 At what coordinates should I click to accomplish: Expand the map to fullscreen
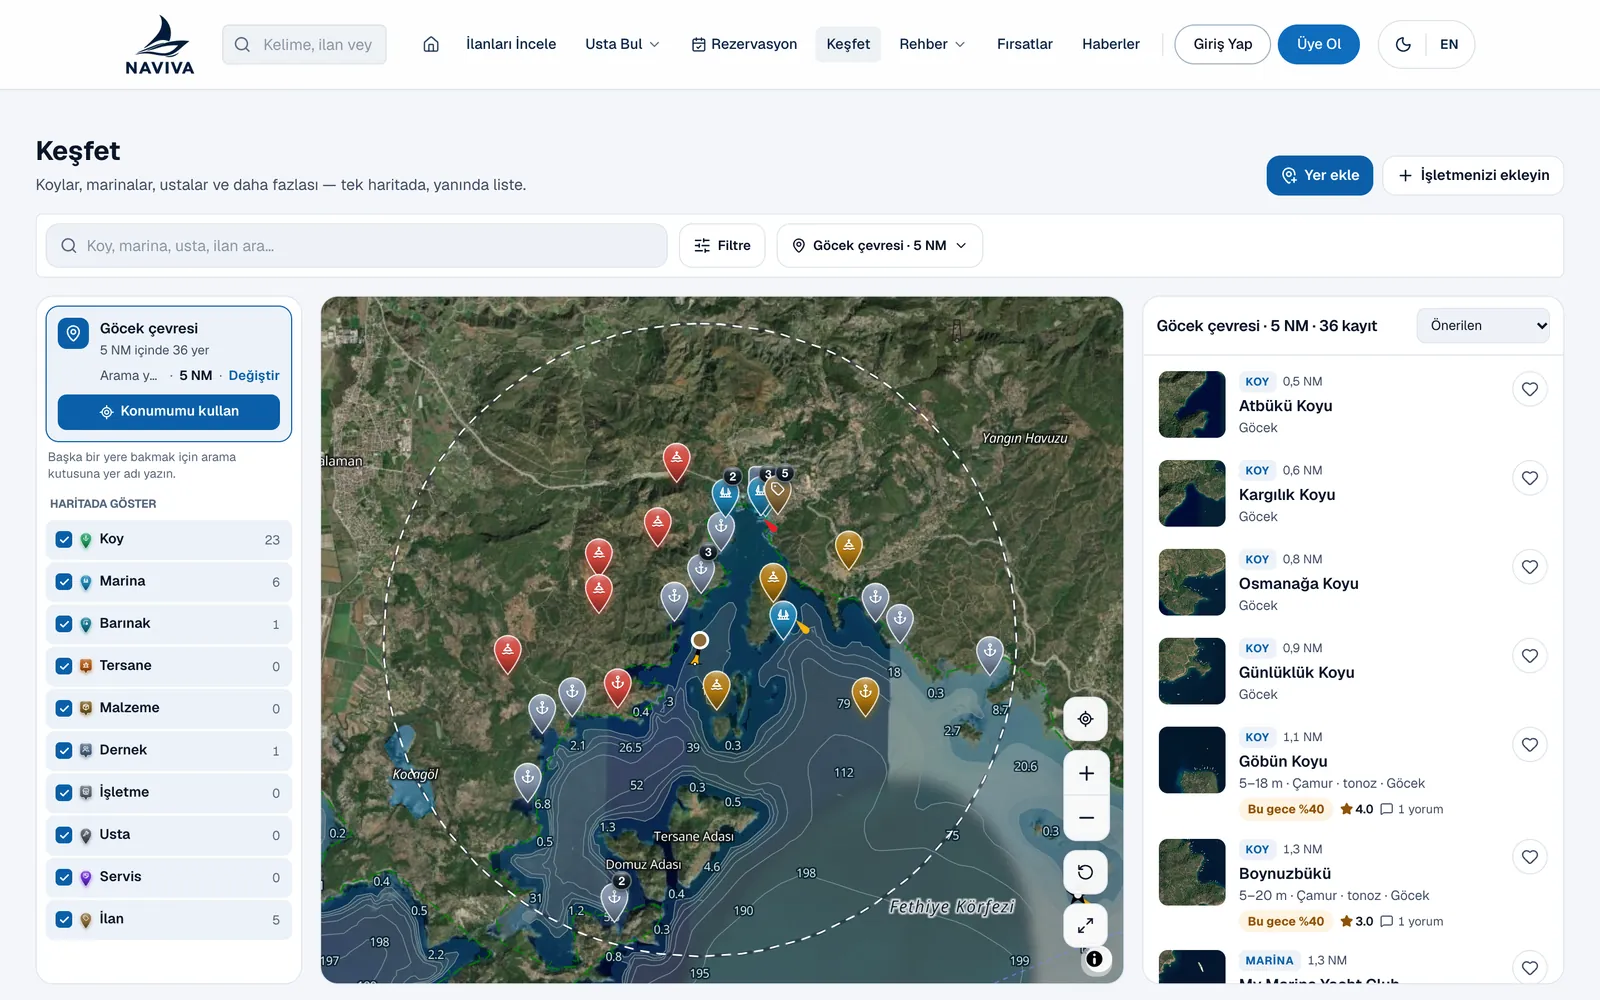tap(1085, 925)
